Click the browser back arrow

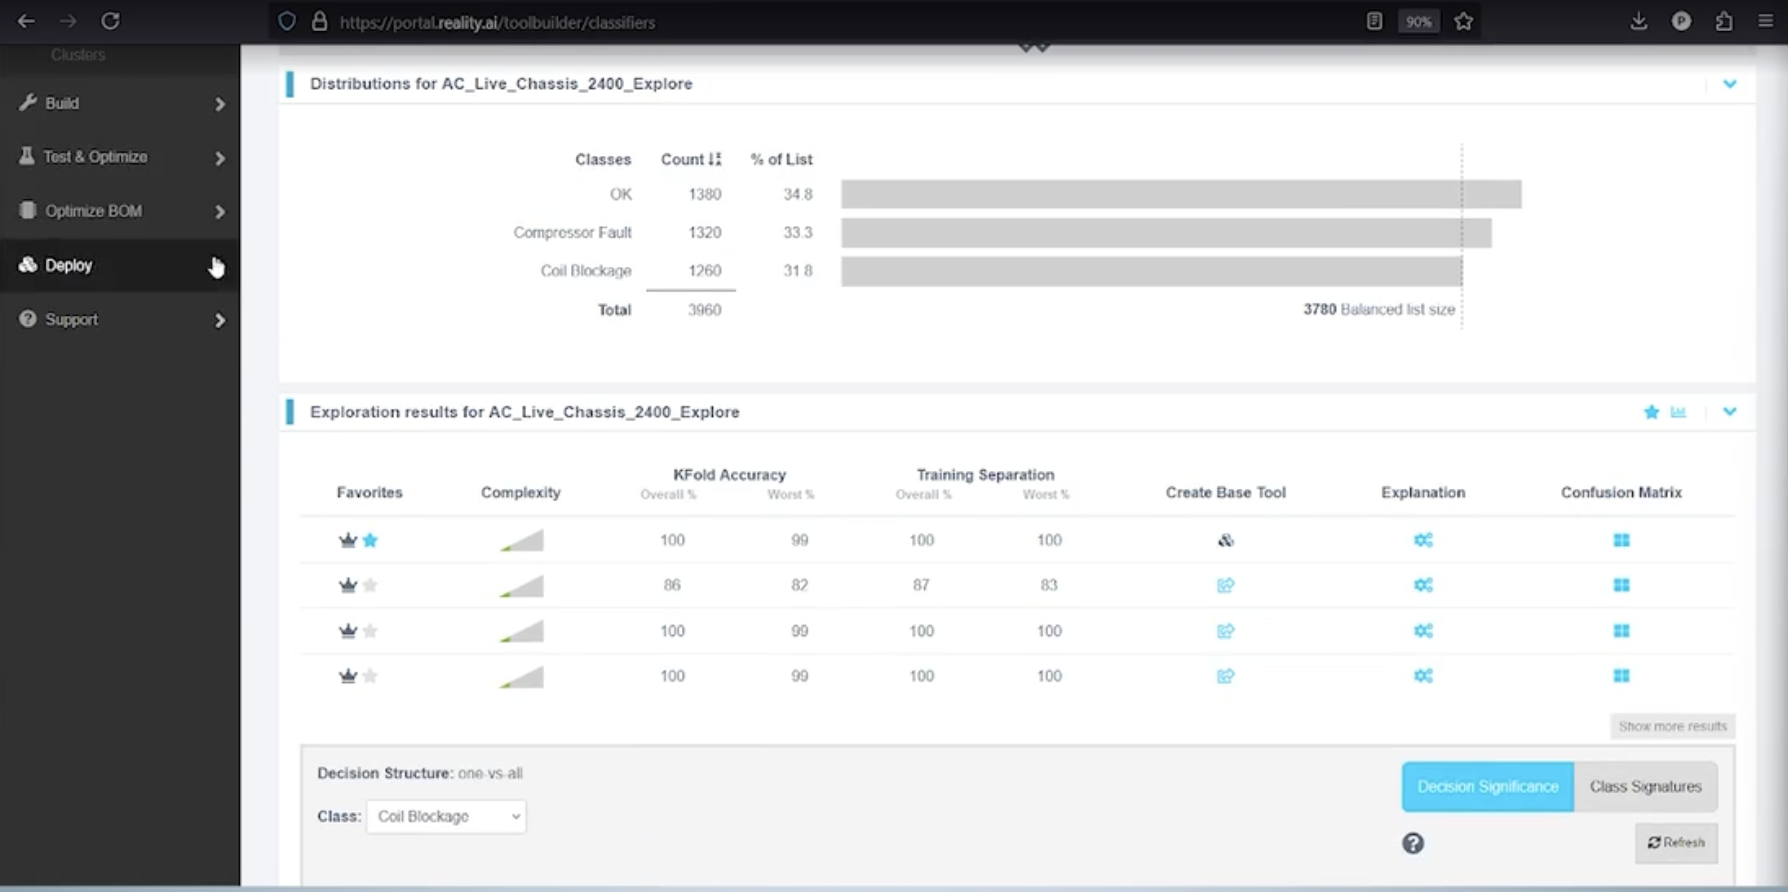26,21
